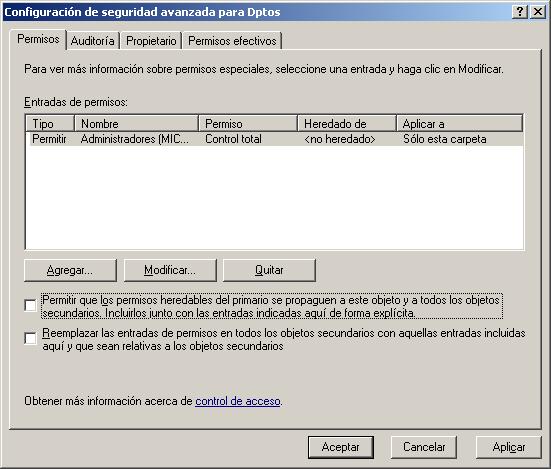The image size is (551, 469).
Task: Remove entry with Quitar button
Action: click(x=269, y=270)
